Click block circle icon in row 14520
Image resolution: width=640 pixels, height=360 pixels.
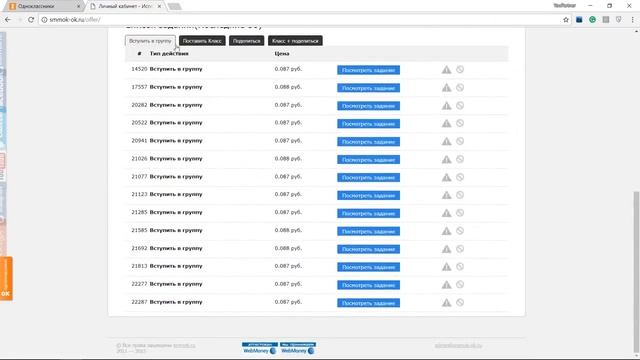[x=460, y=69]
